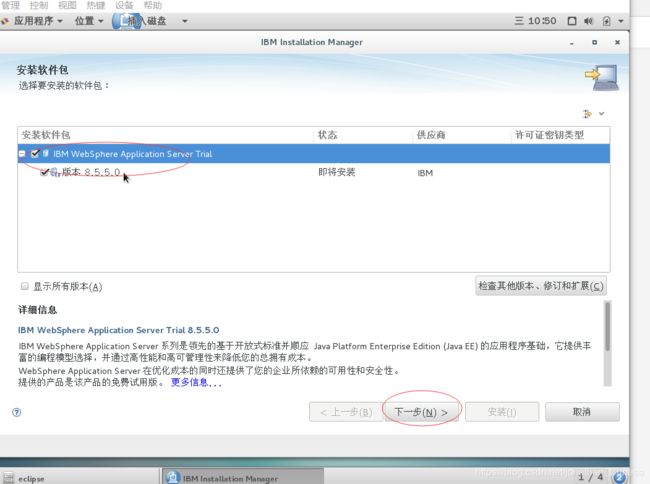
Task: Open the 应用程序 menu
Action: 38,21
